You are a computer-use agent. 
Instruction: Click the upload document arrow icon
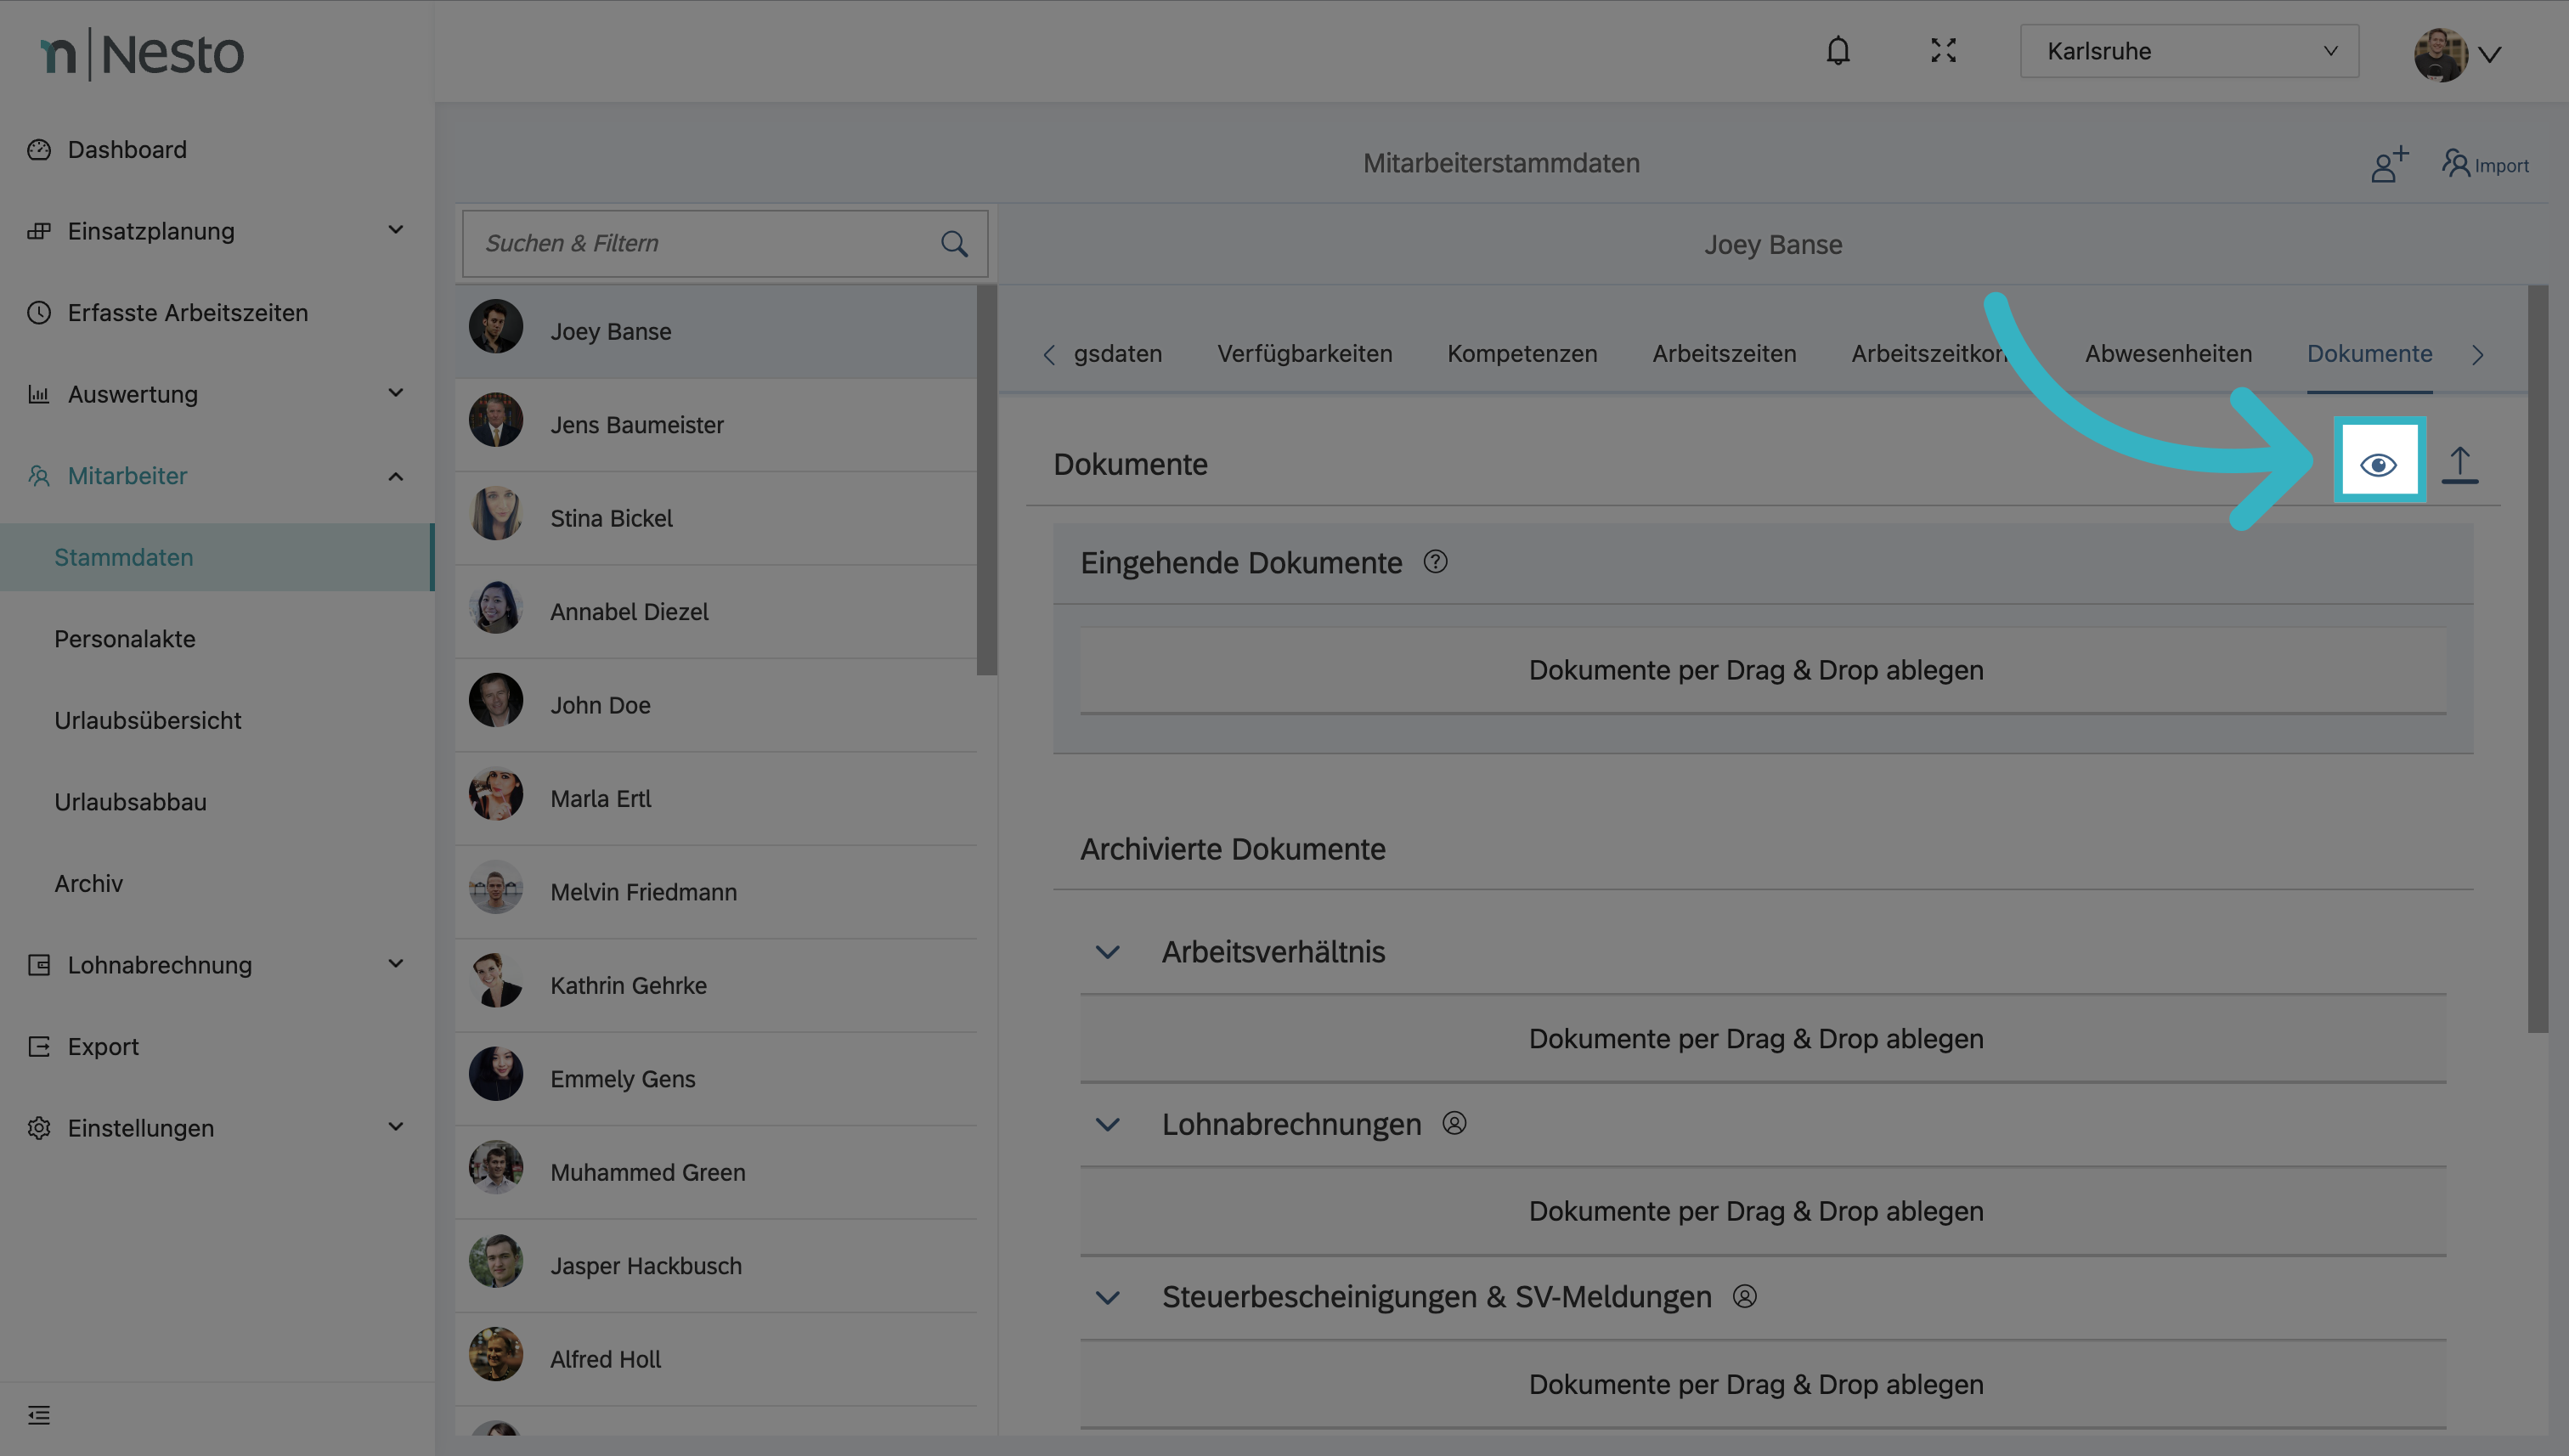[2459, 465]
